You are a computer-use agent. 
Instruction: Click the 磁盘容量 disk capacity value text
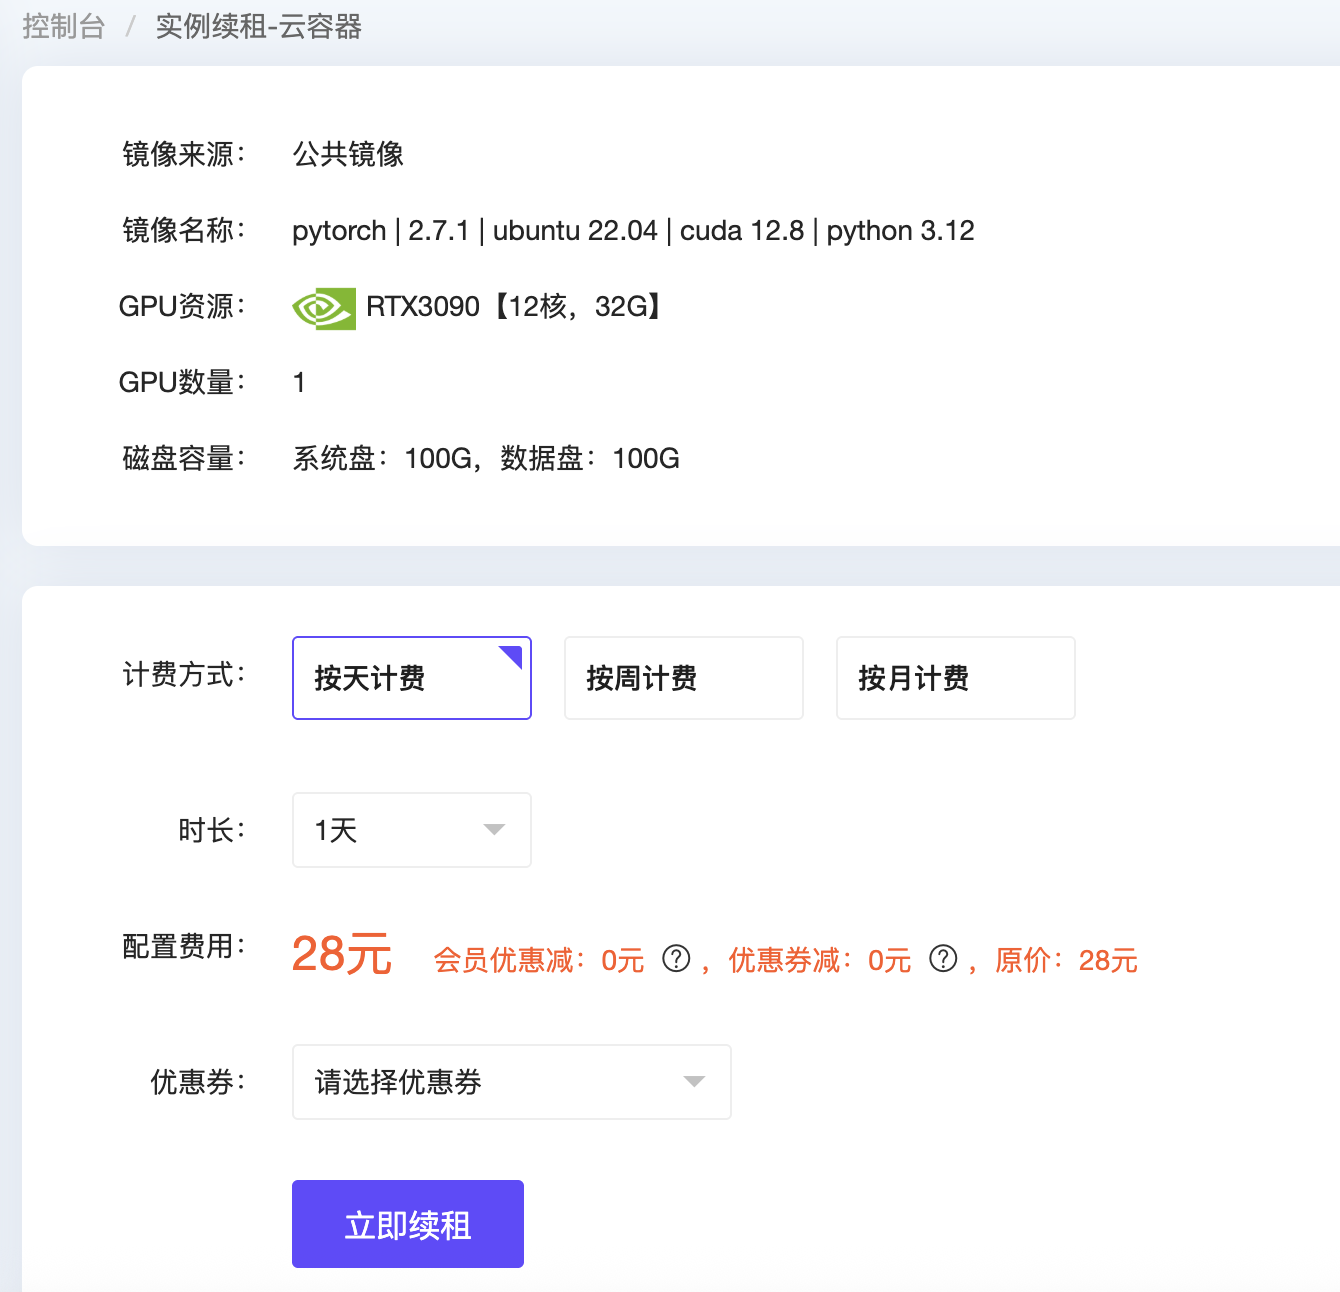click(485, 457)
